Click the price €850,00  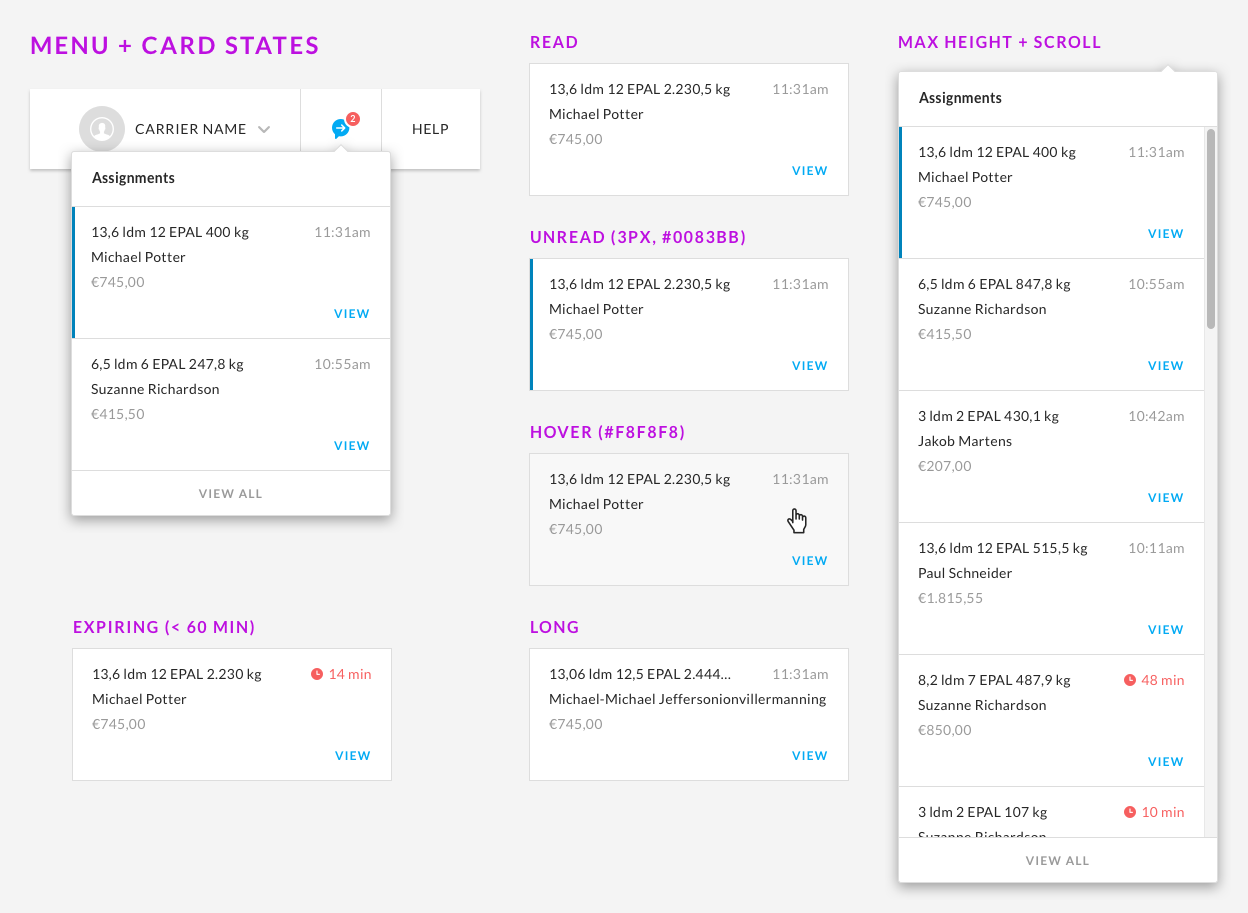point(945,730)
